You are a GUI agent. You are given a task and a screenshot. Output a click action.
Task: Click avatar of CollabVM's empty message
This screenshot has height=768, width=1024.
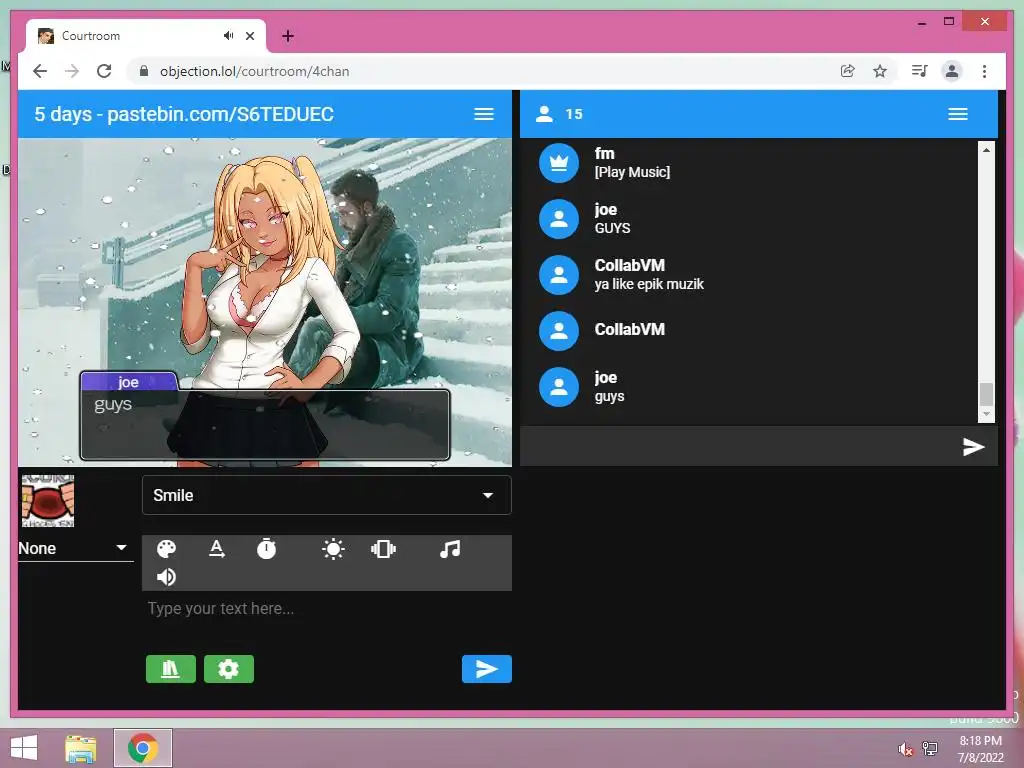[x=559, y=330]
